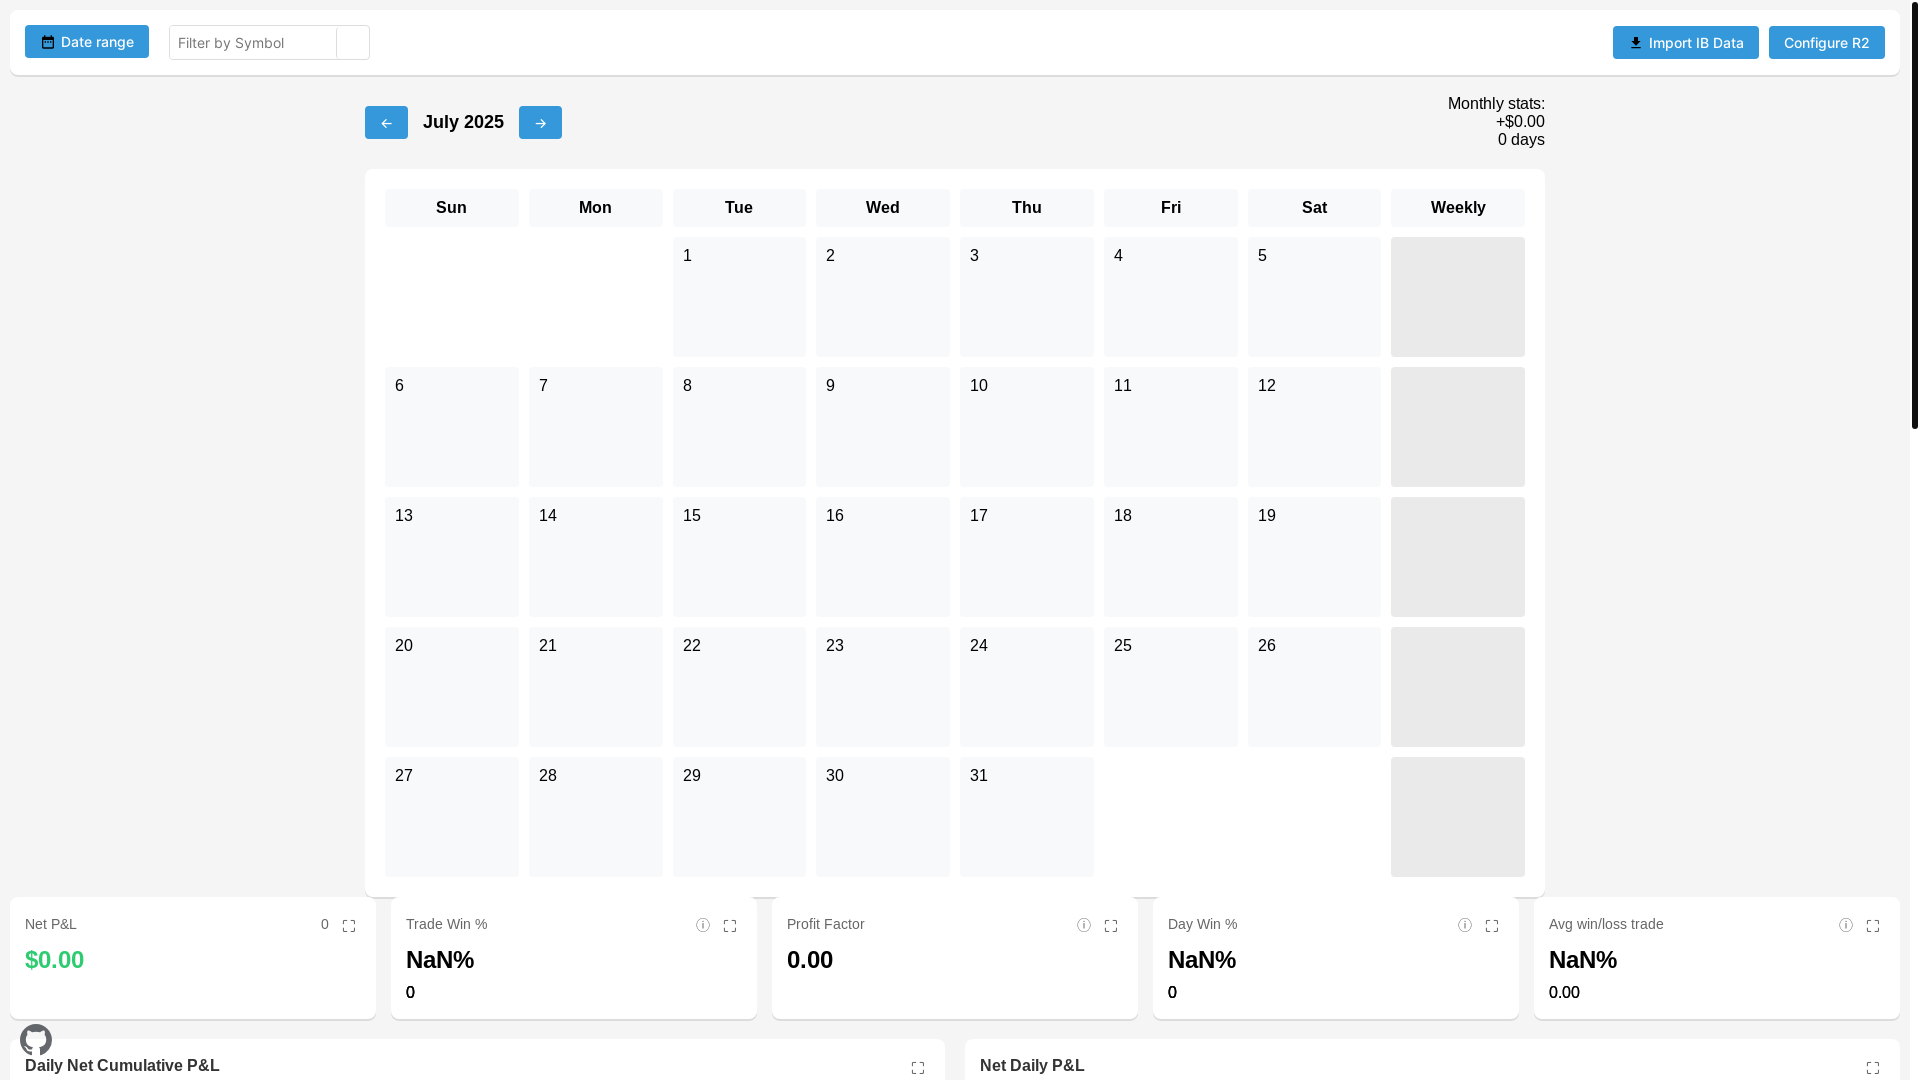1920x1080 pixels.
Task: Show info for Profit Factor
Action: coord(1084,926)
